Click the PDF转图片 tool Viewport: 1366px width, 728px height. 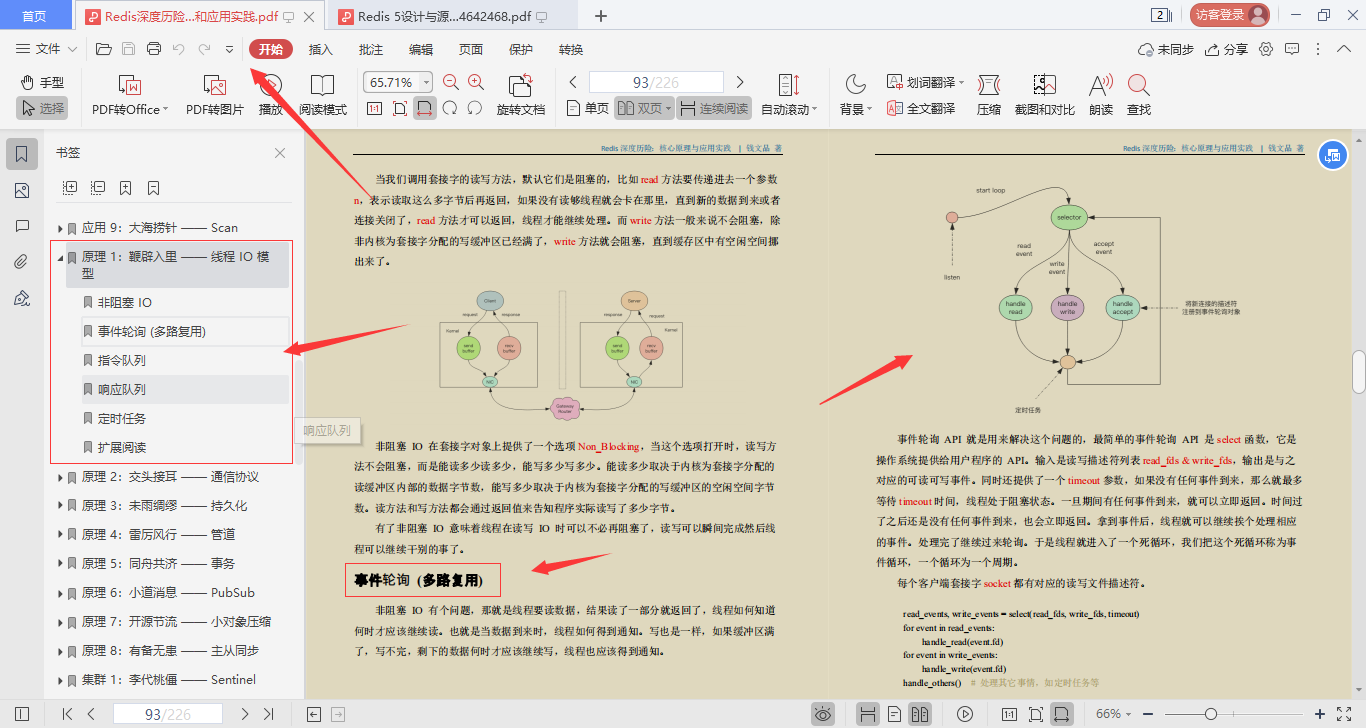(214, 95)
